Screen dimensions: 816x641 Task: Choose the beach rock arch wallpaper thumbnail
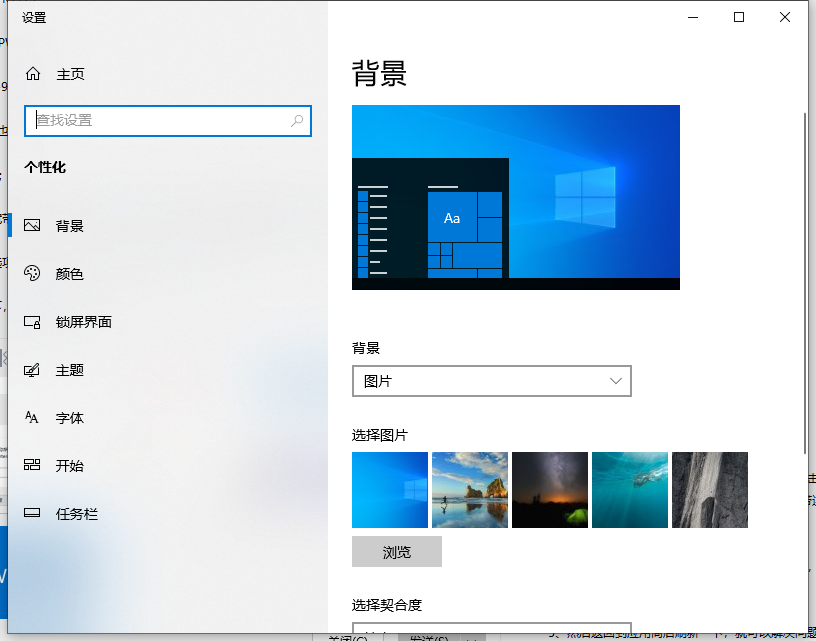point(470,490)
